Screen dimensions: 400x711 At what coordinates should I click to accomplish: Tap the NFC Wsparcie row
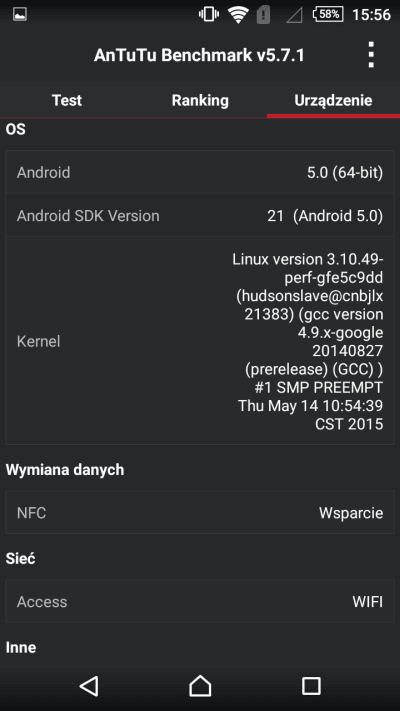[200, 512]
